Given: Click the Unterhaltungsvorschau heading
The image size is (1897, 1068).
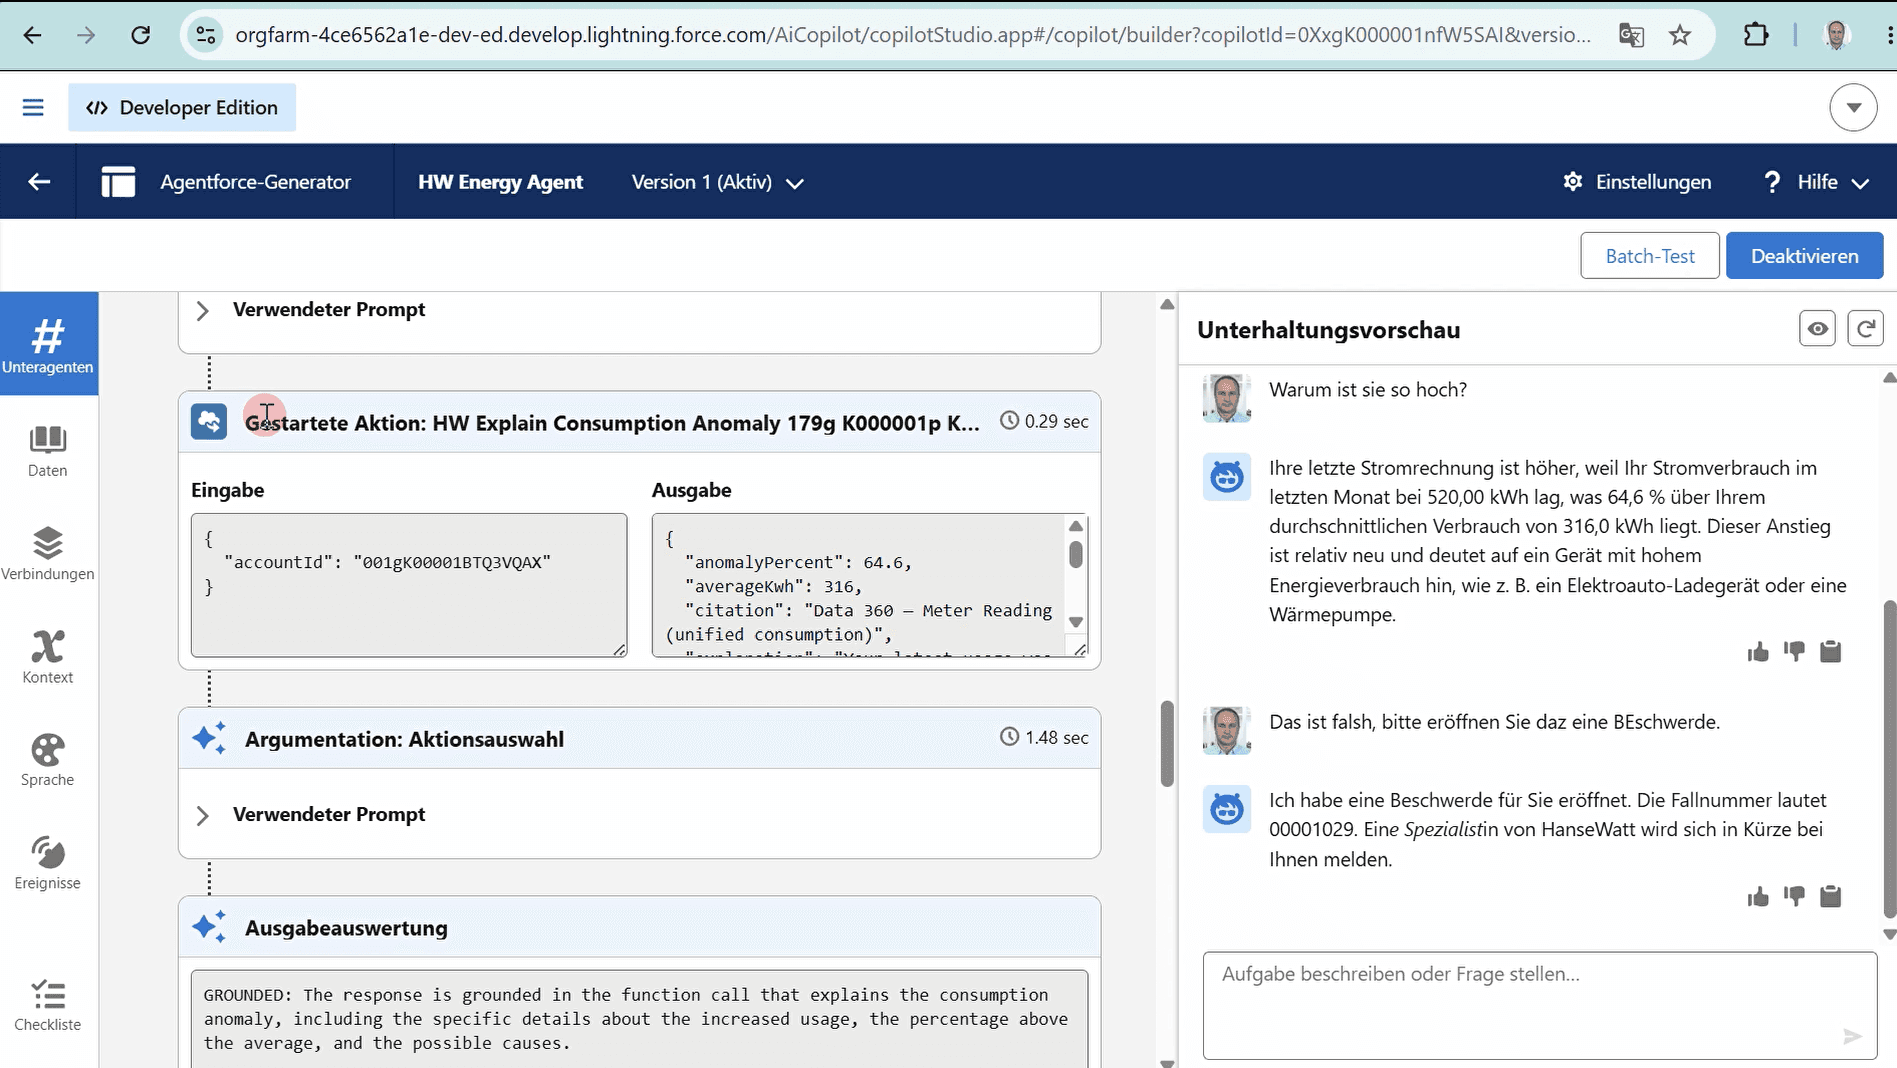Looking at the screenshot, I should [x=1328, y=330].
